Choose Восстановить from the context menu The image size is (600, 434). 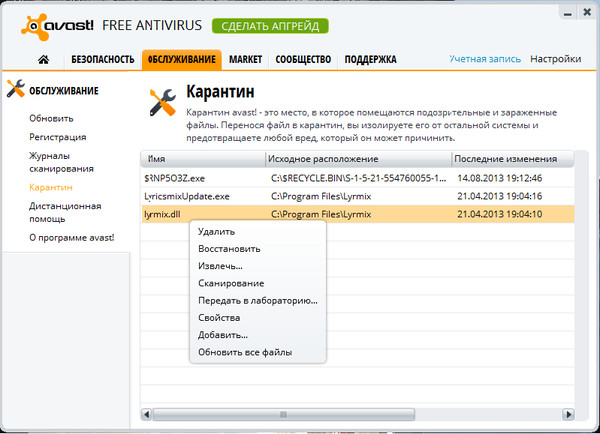229,249
